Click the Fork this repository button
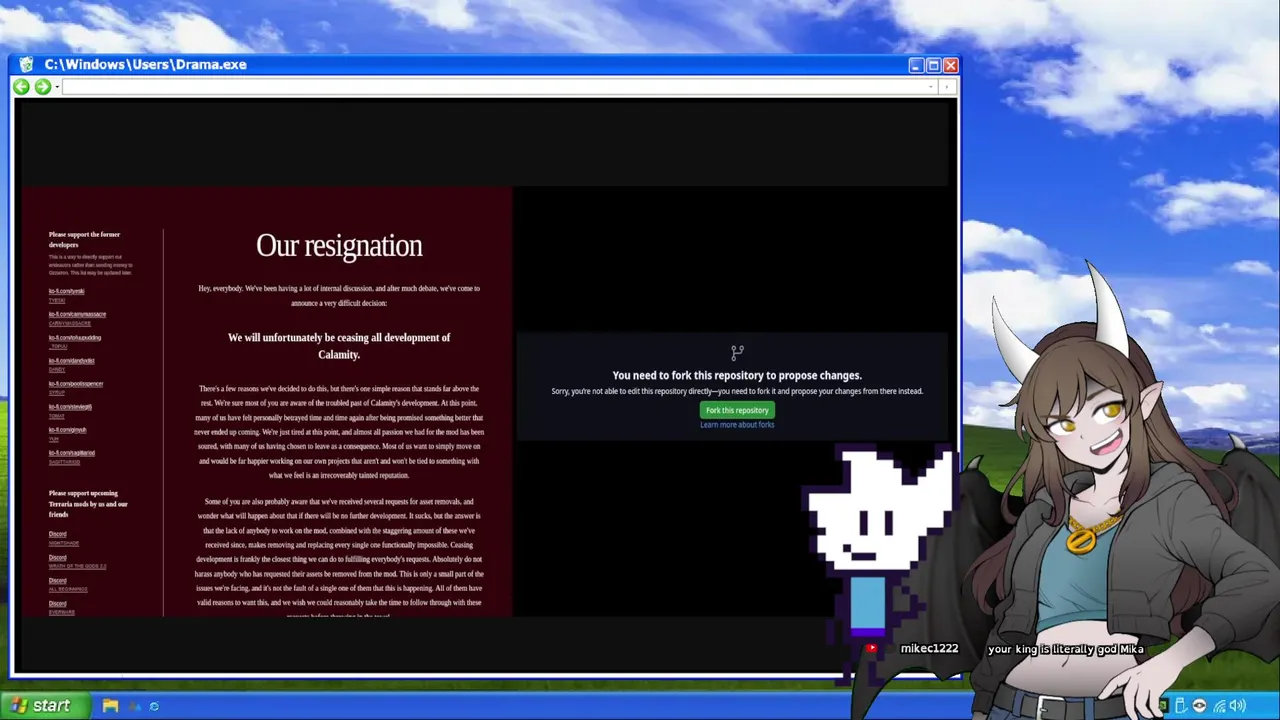This screenshot has height=720, width=1280. (737, 410)
